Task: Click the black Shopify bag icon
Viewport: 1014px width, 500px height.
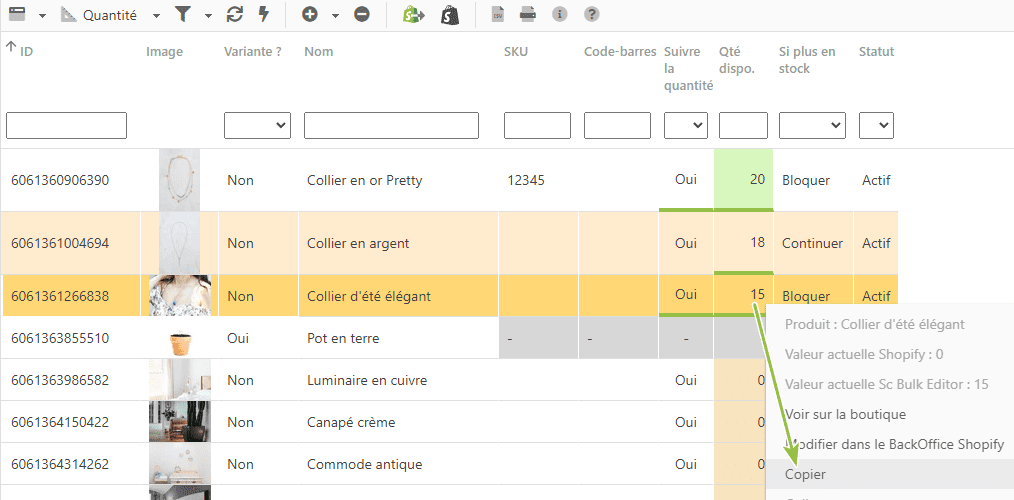Action: click(450, 15)
